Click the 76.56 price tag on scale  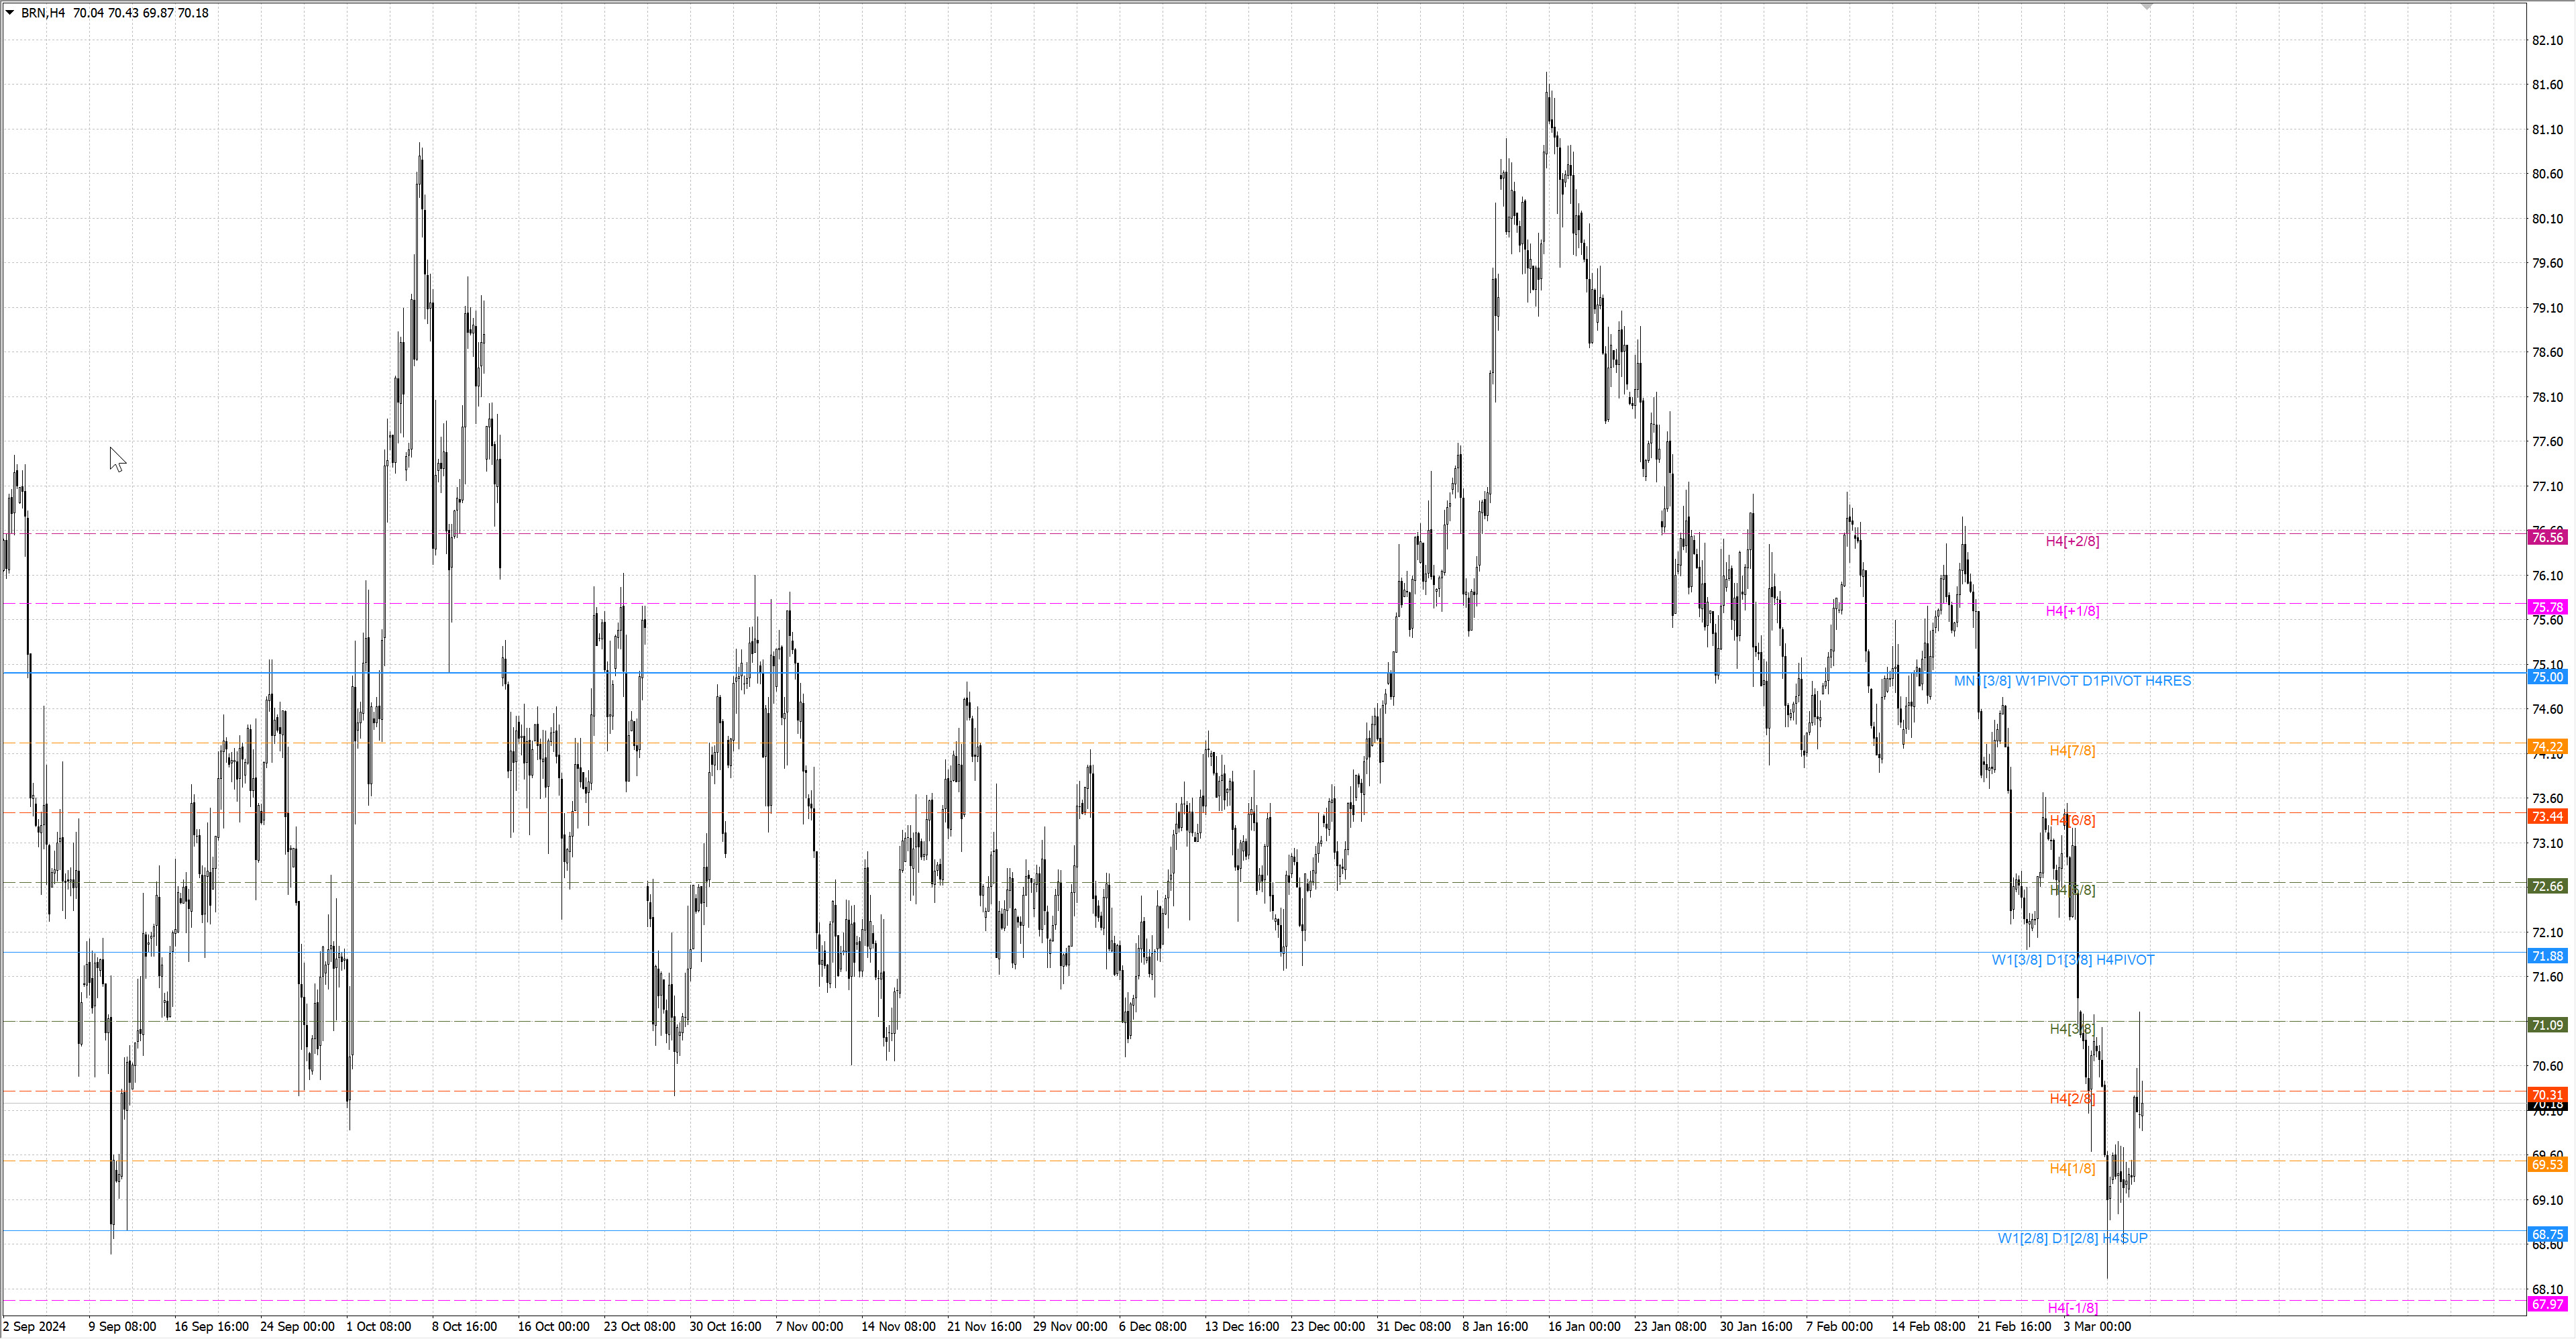pos(2547,538)
